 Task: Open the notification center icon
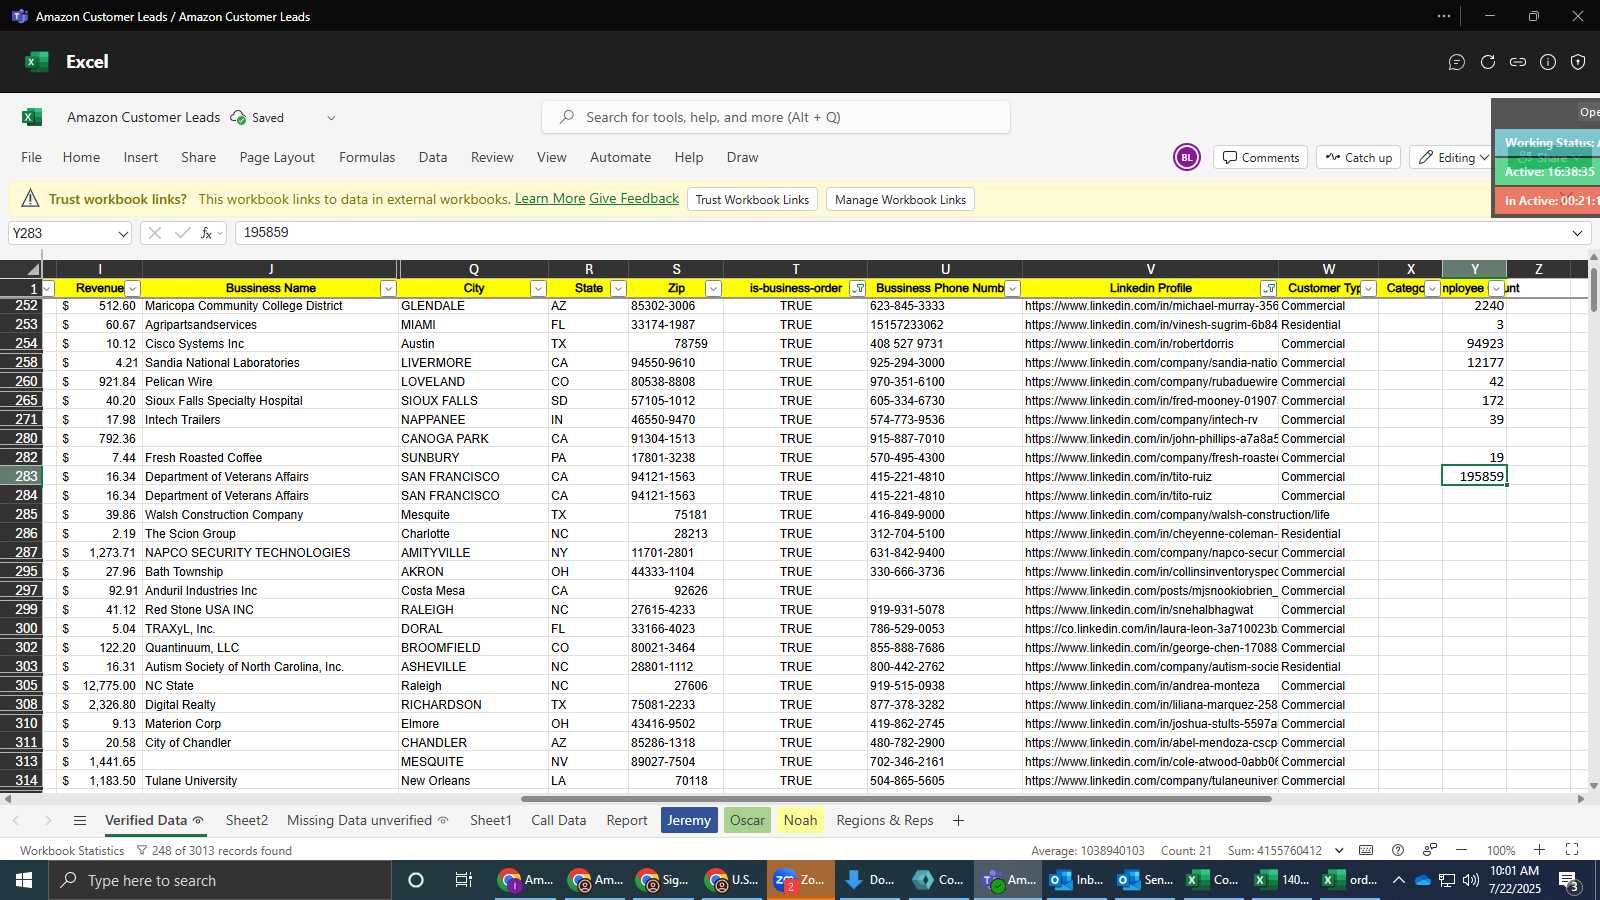tap(1569, 880)
